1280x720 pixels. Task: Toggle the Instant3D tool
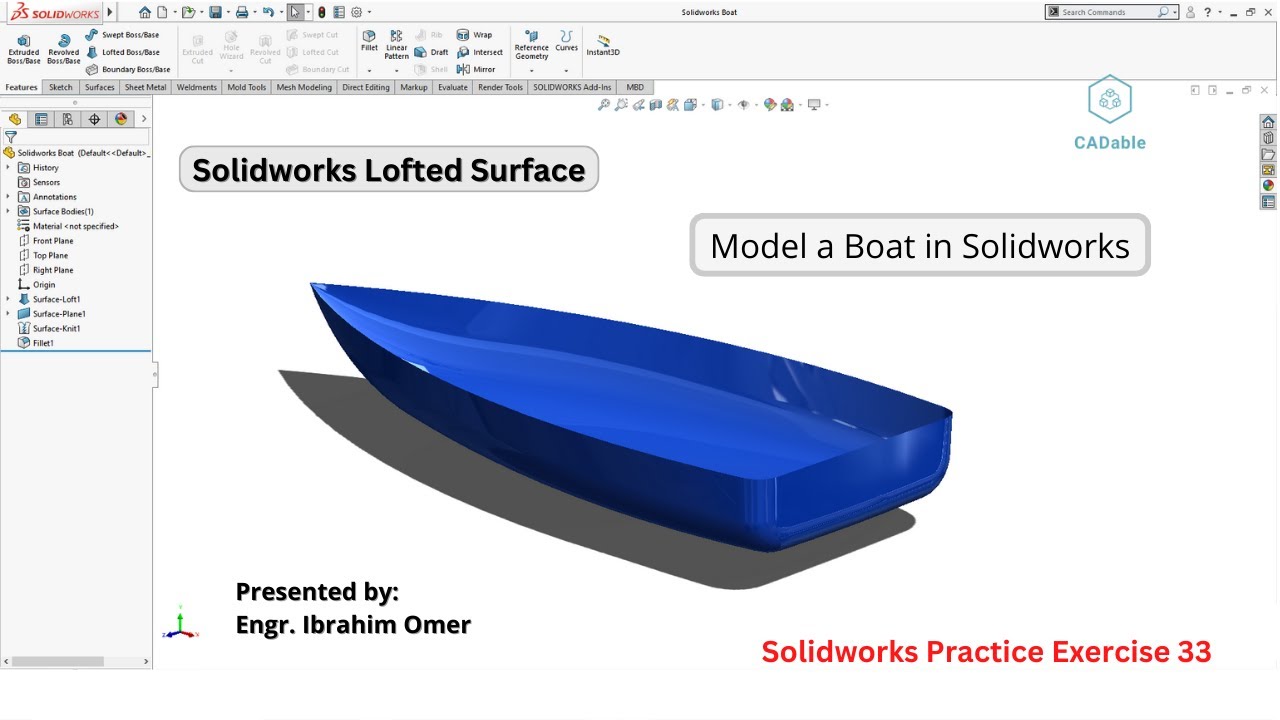pyautogui.click(x=603, y=45)
